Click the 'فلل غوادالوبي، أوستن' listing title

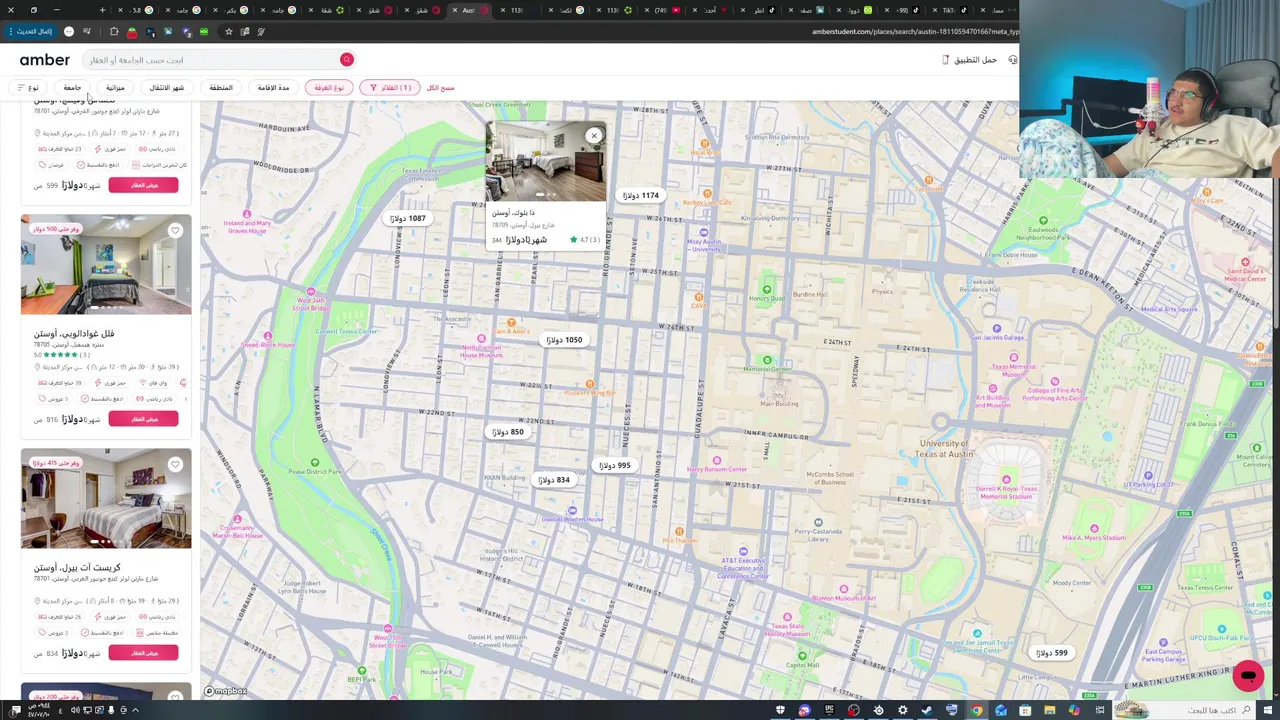point(74,333)
